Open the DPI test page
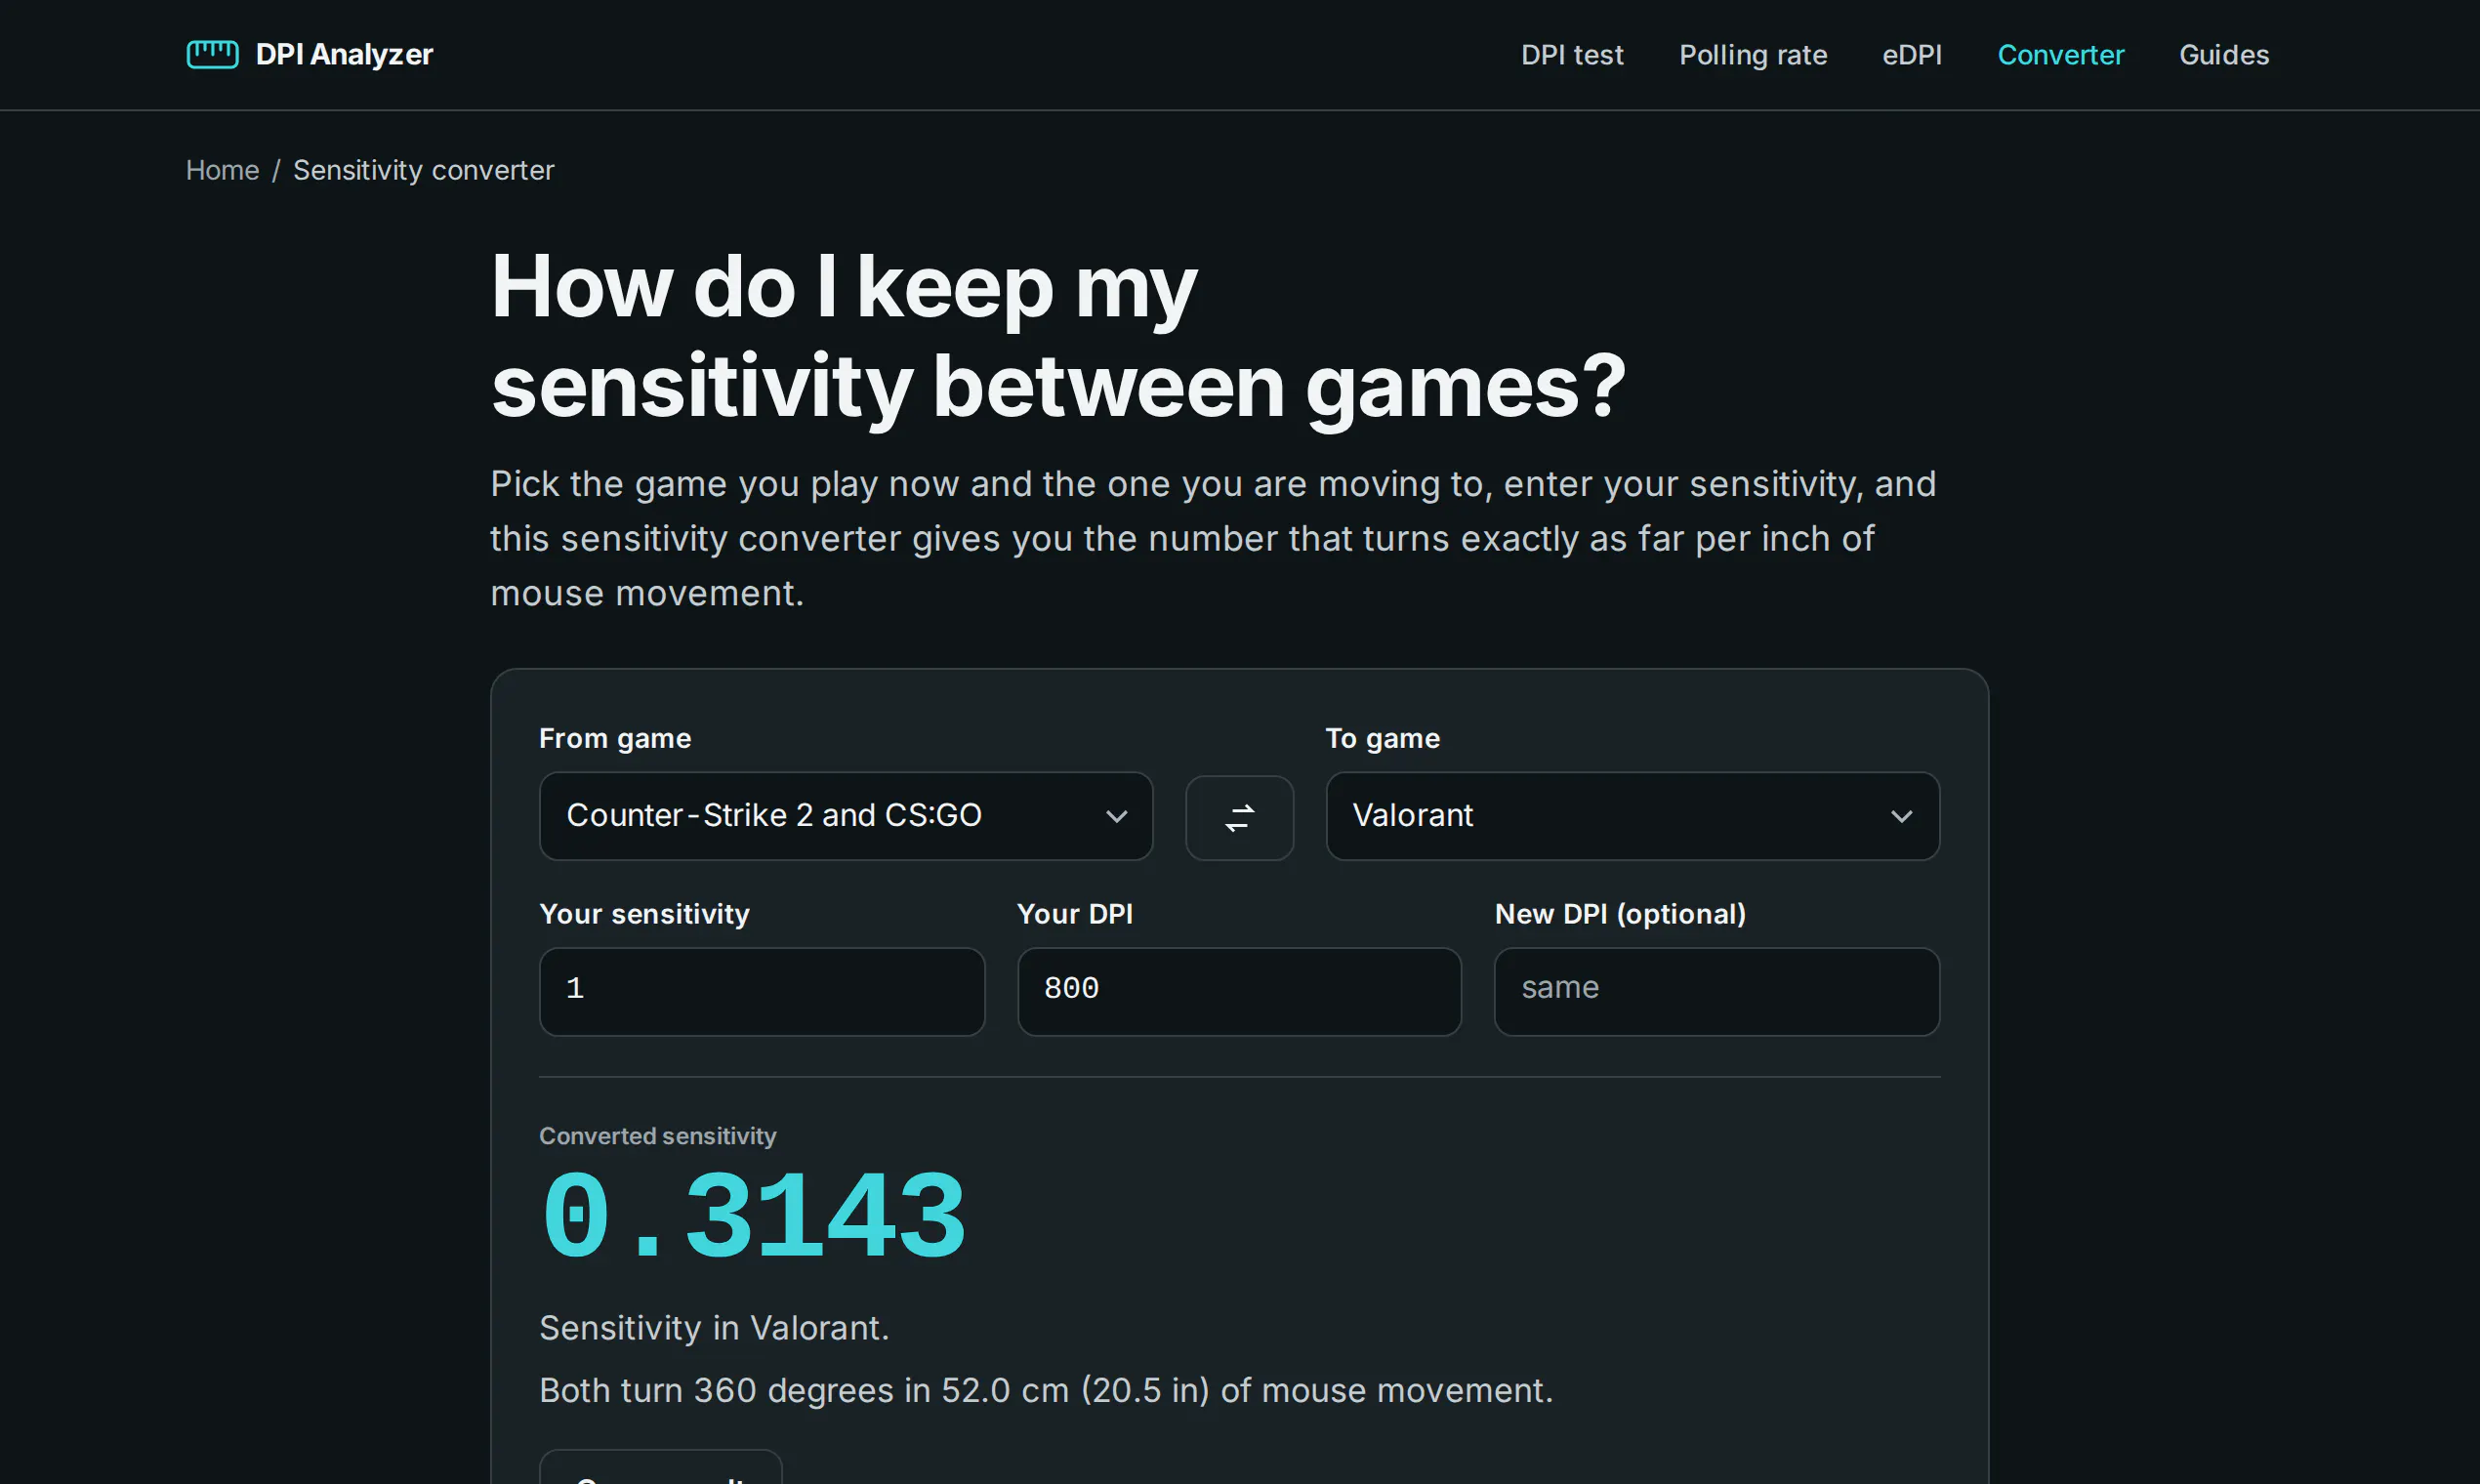Screen dimensions: 2480x1484 pyautogui.click(x=1572, y=55)
